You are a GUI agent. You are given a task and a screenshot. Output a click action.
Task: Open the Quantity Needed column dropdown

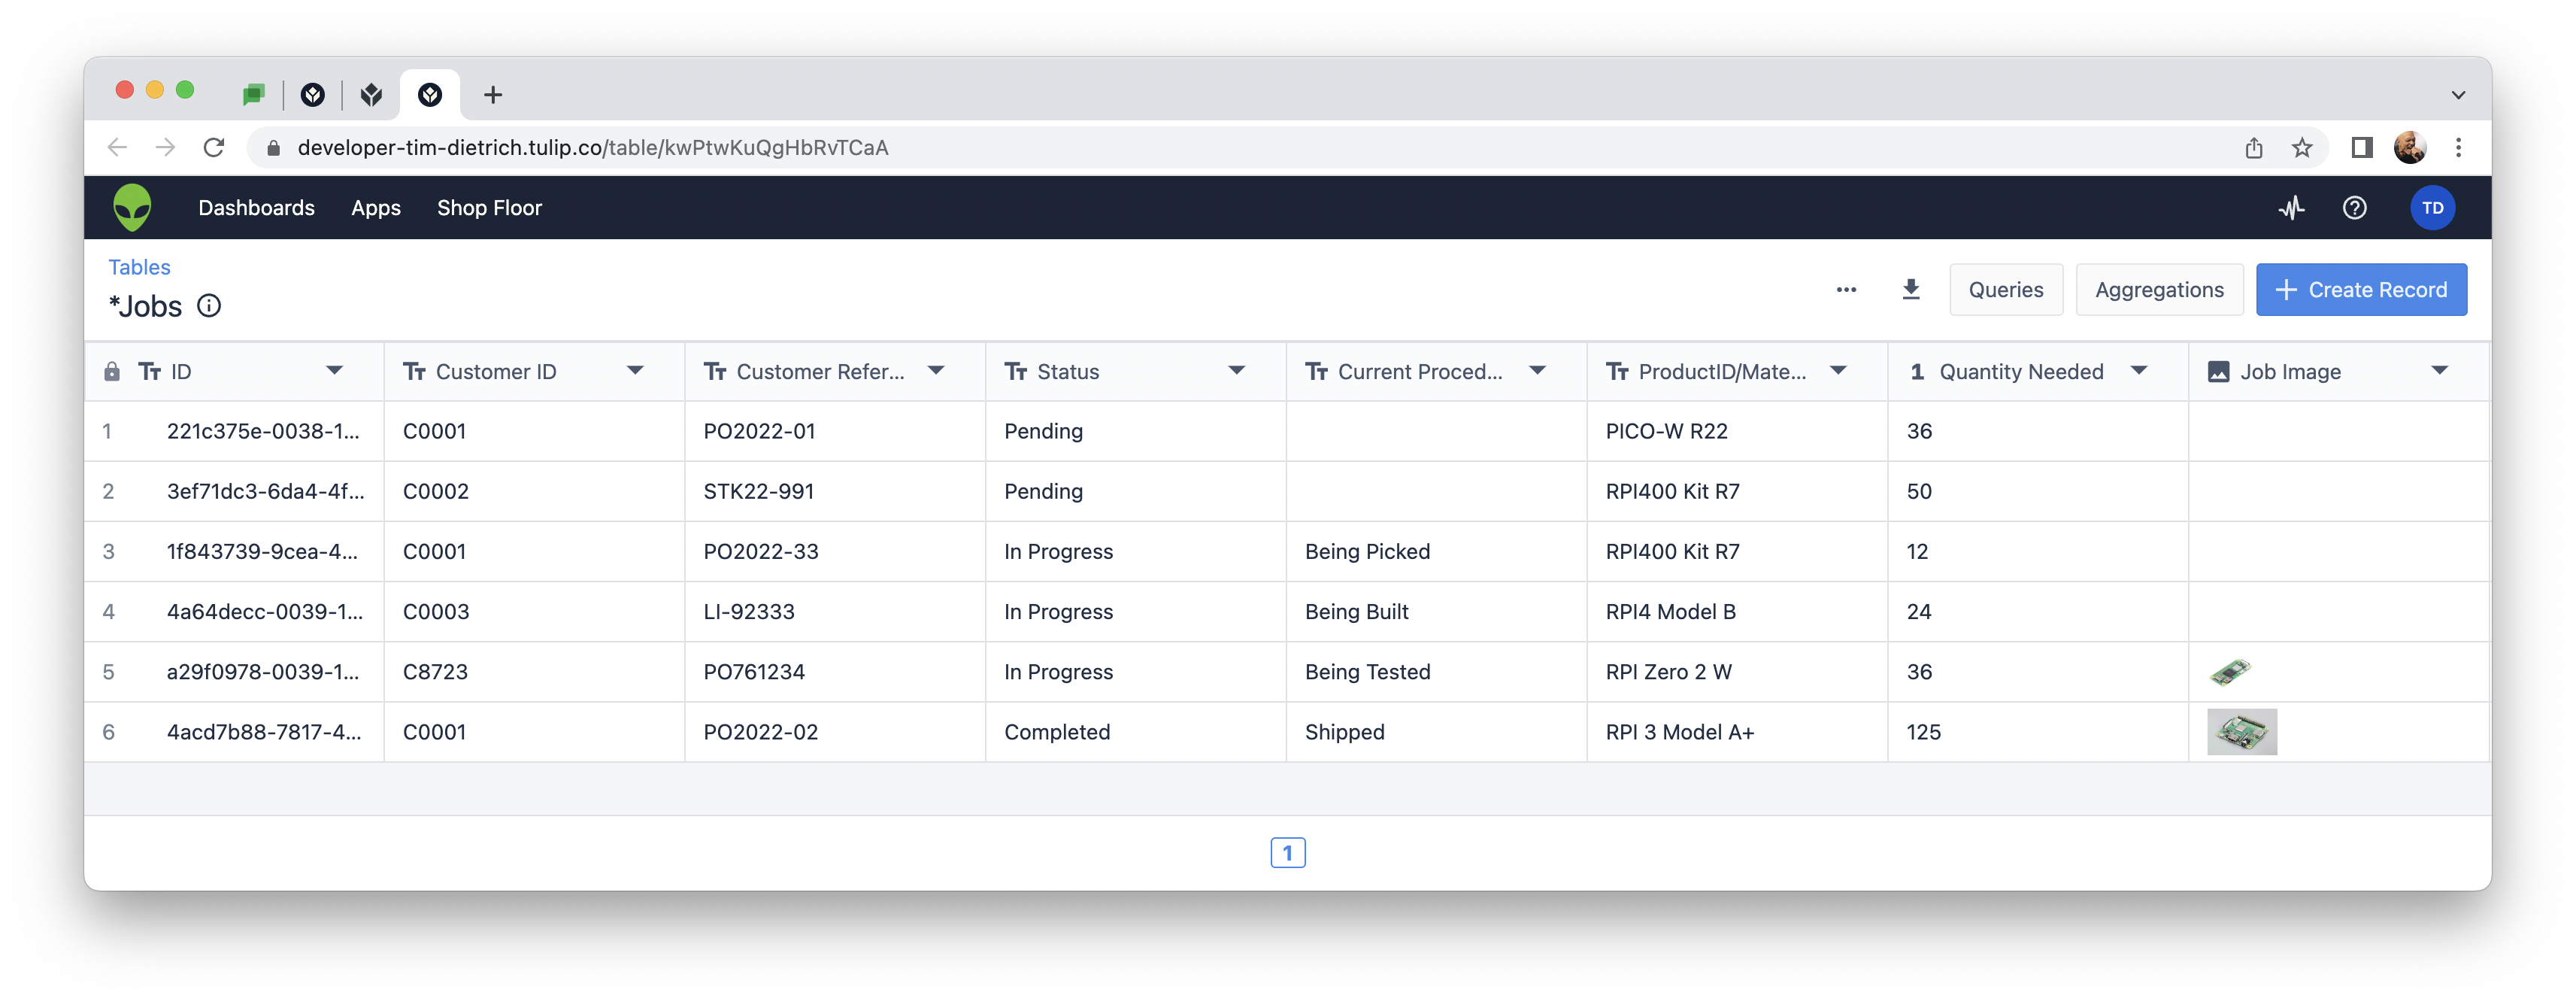pos(2139,371)
